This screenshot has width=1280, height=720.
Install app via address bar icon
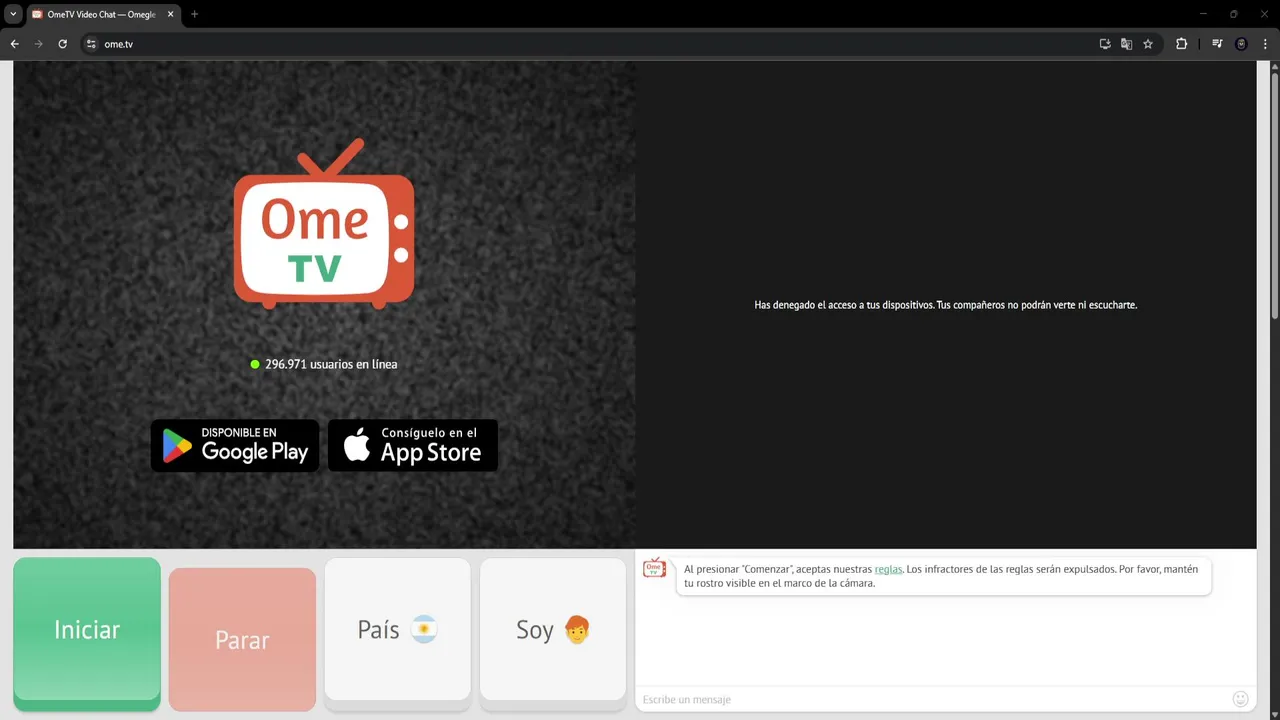[x=1105, y=44]
